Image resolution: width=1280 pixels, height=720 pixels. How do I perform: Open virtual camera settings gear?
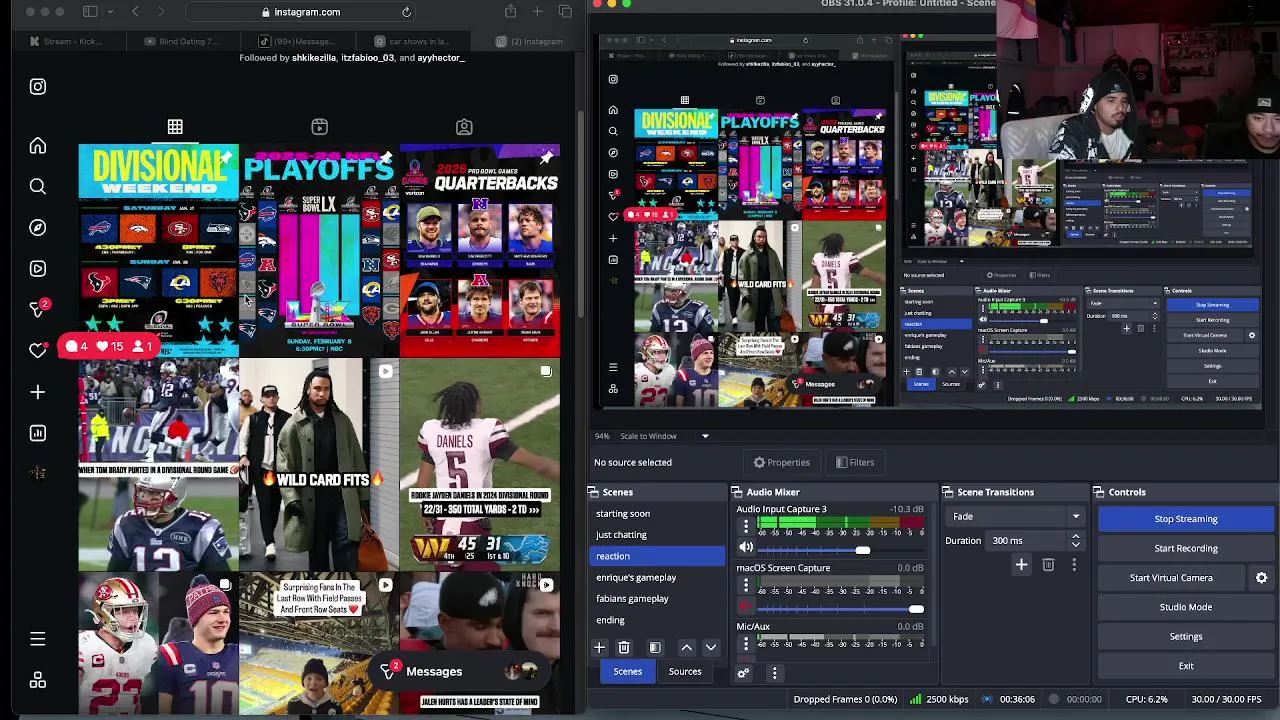pos(1261,578)
